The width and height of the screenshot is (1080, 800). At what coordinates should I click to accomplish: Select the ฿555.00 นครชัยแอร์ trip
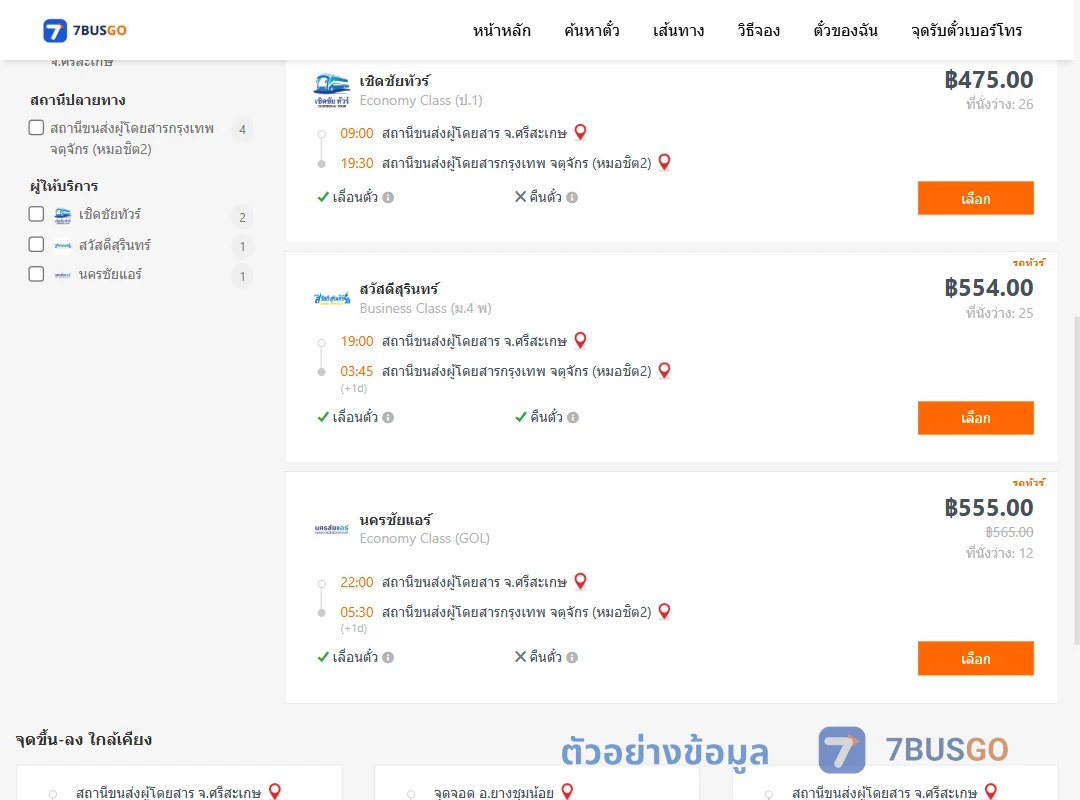click(x=975, y=659)
